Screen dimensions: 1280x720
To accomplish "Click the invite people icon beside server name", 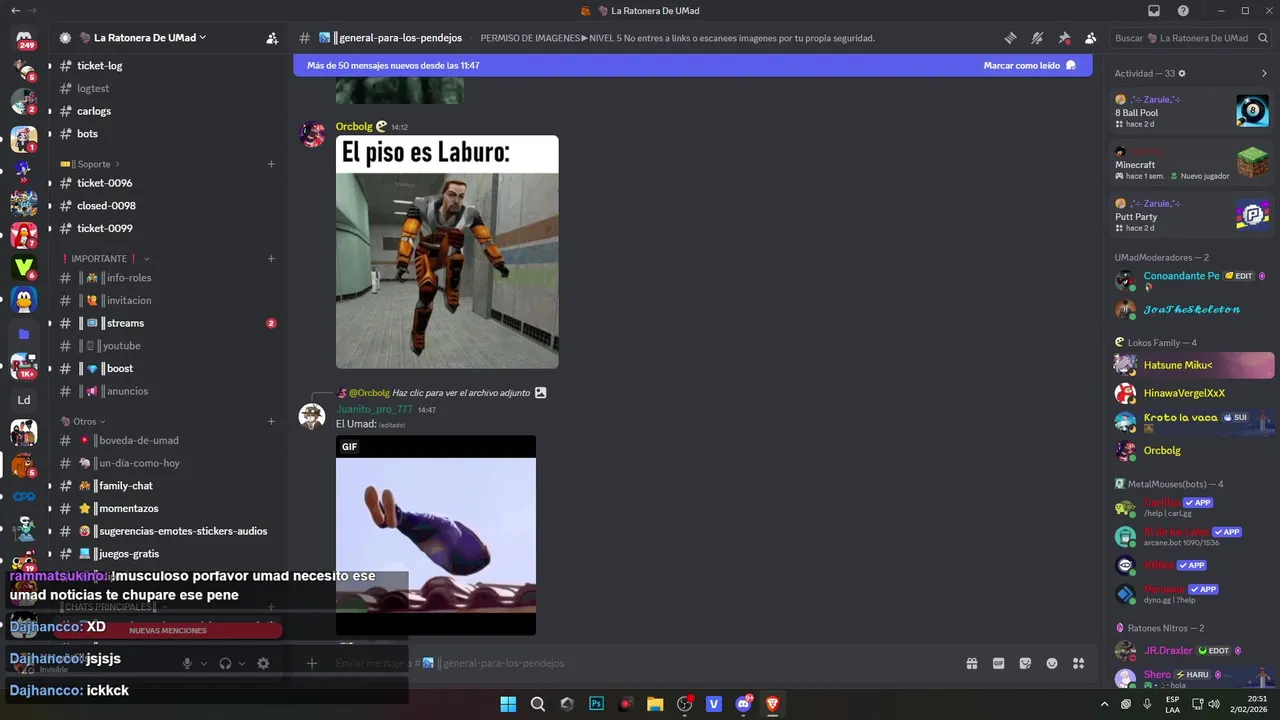I will [x=272, y=38].
